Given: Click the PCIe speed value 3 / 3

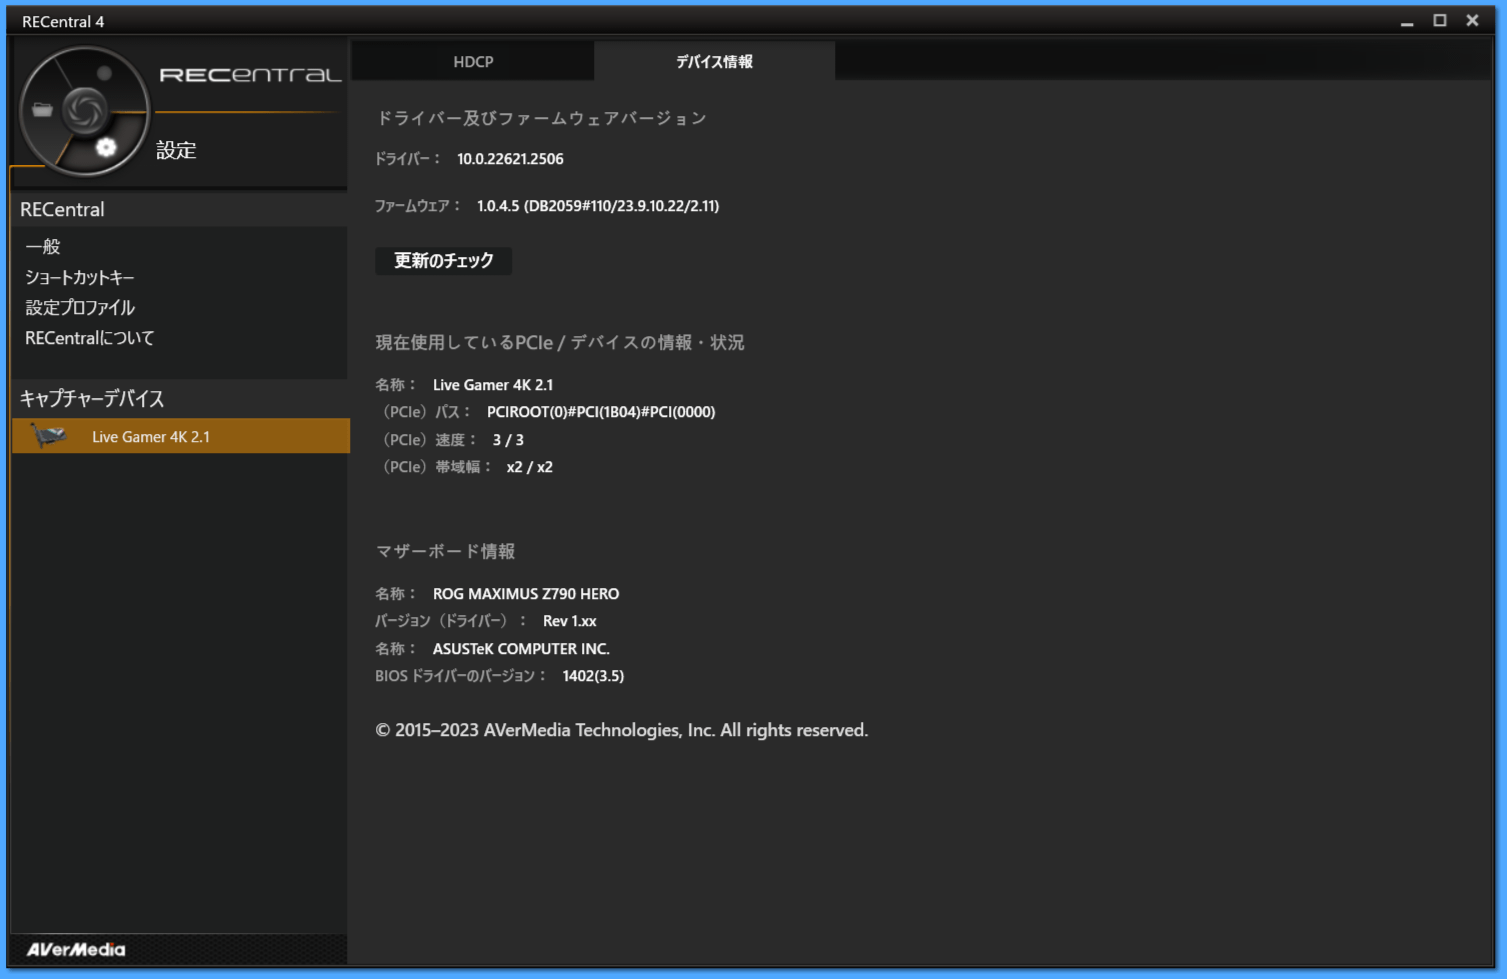Looking at the screenshot, I should pyautogui.click(x=508, y=440).
